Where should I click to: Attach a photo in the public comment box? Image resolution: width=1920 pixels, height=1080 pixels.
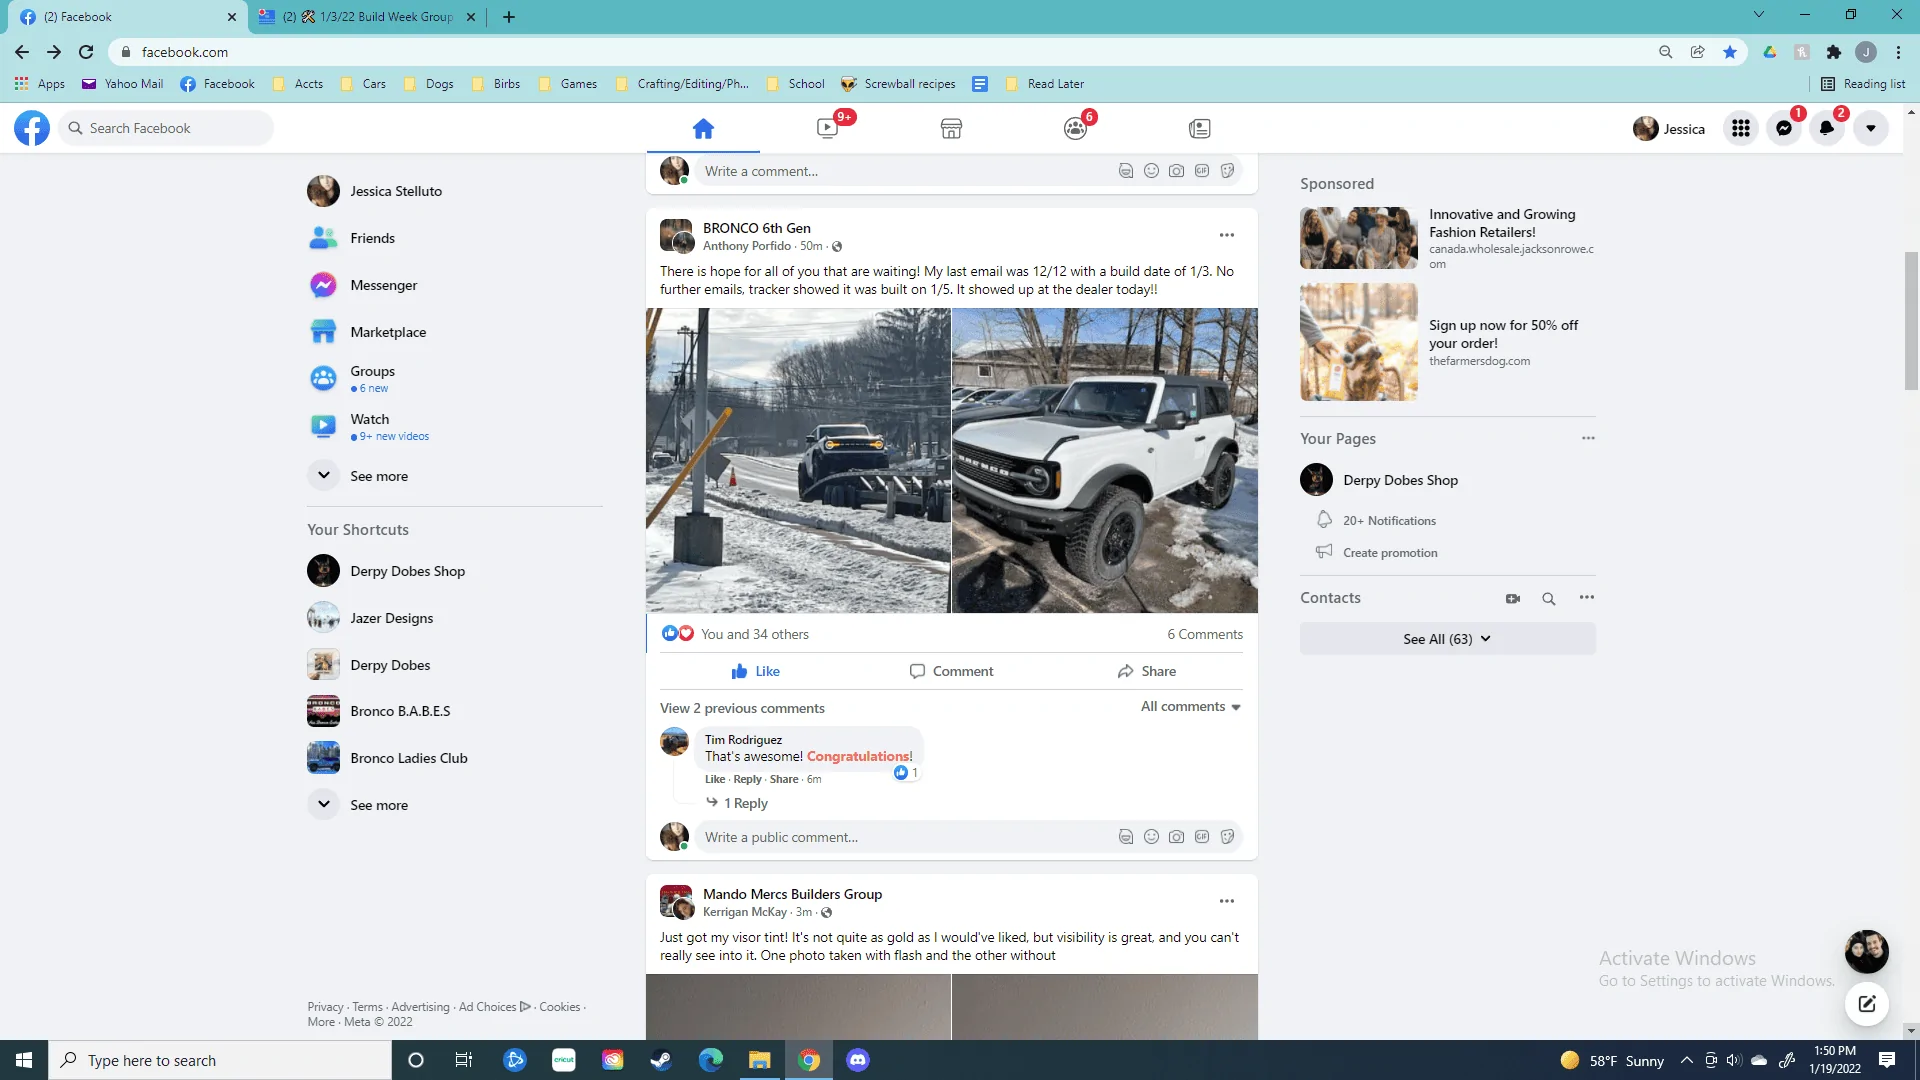pyautogui.click(x=1176, y=837)
